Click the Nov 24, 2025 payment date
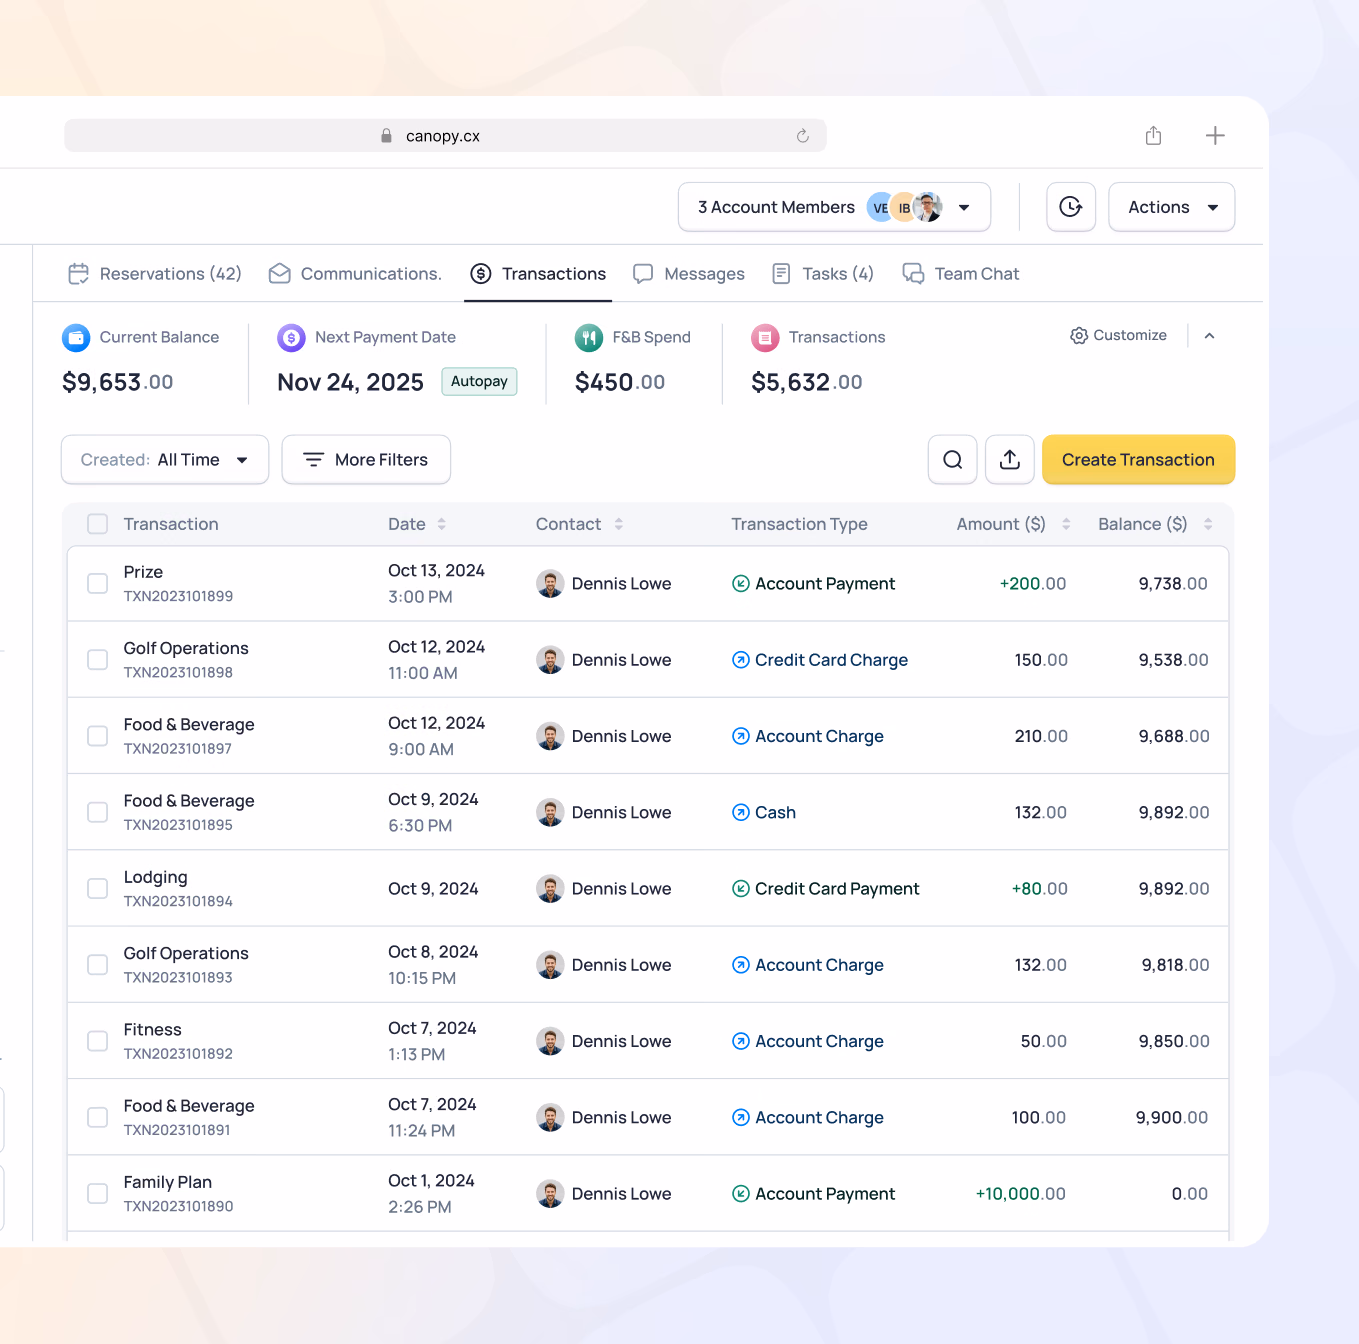 pos(350,382)
